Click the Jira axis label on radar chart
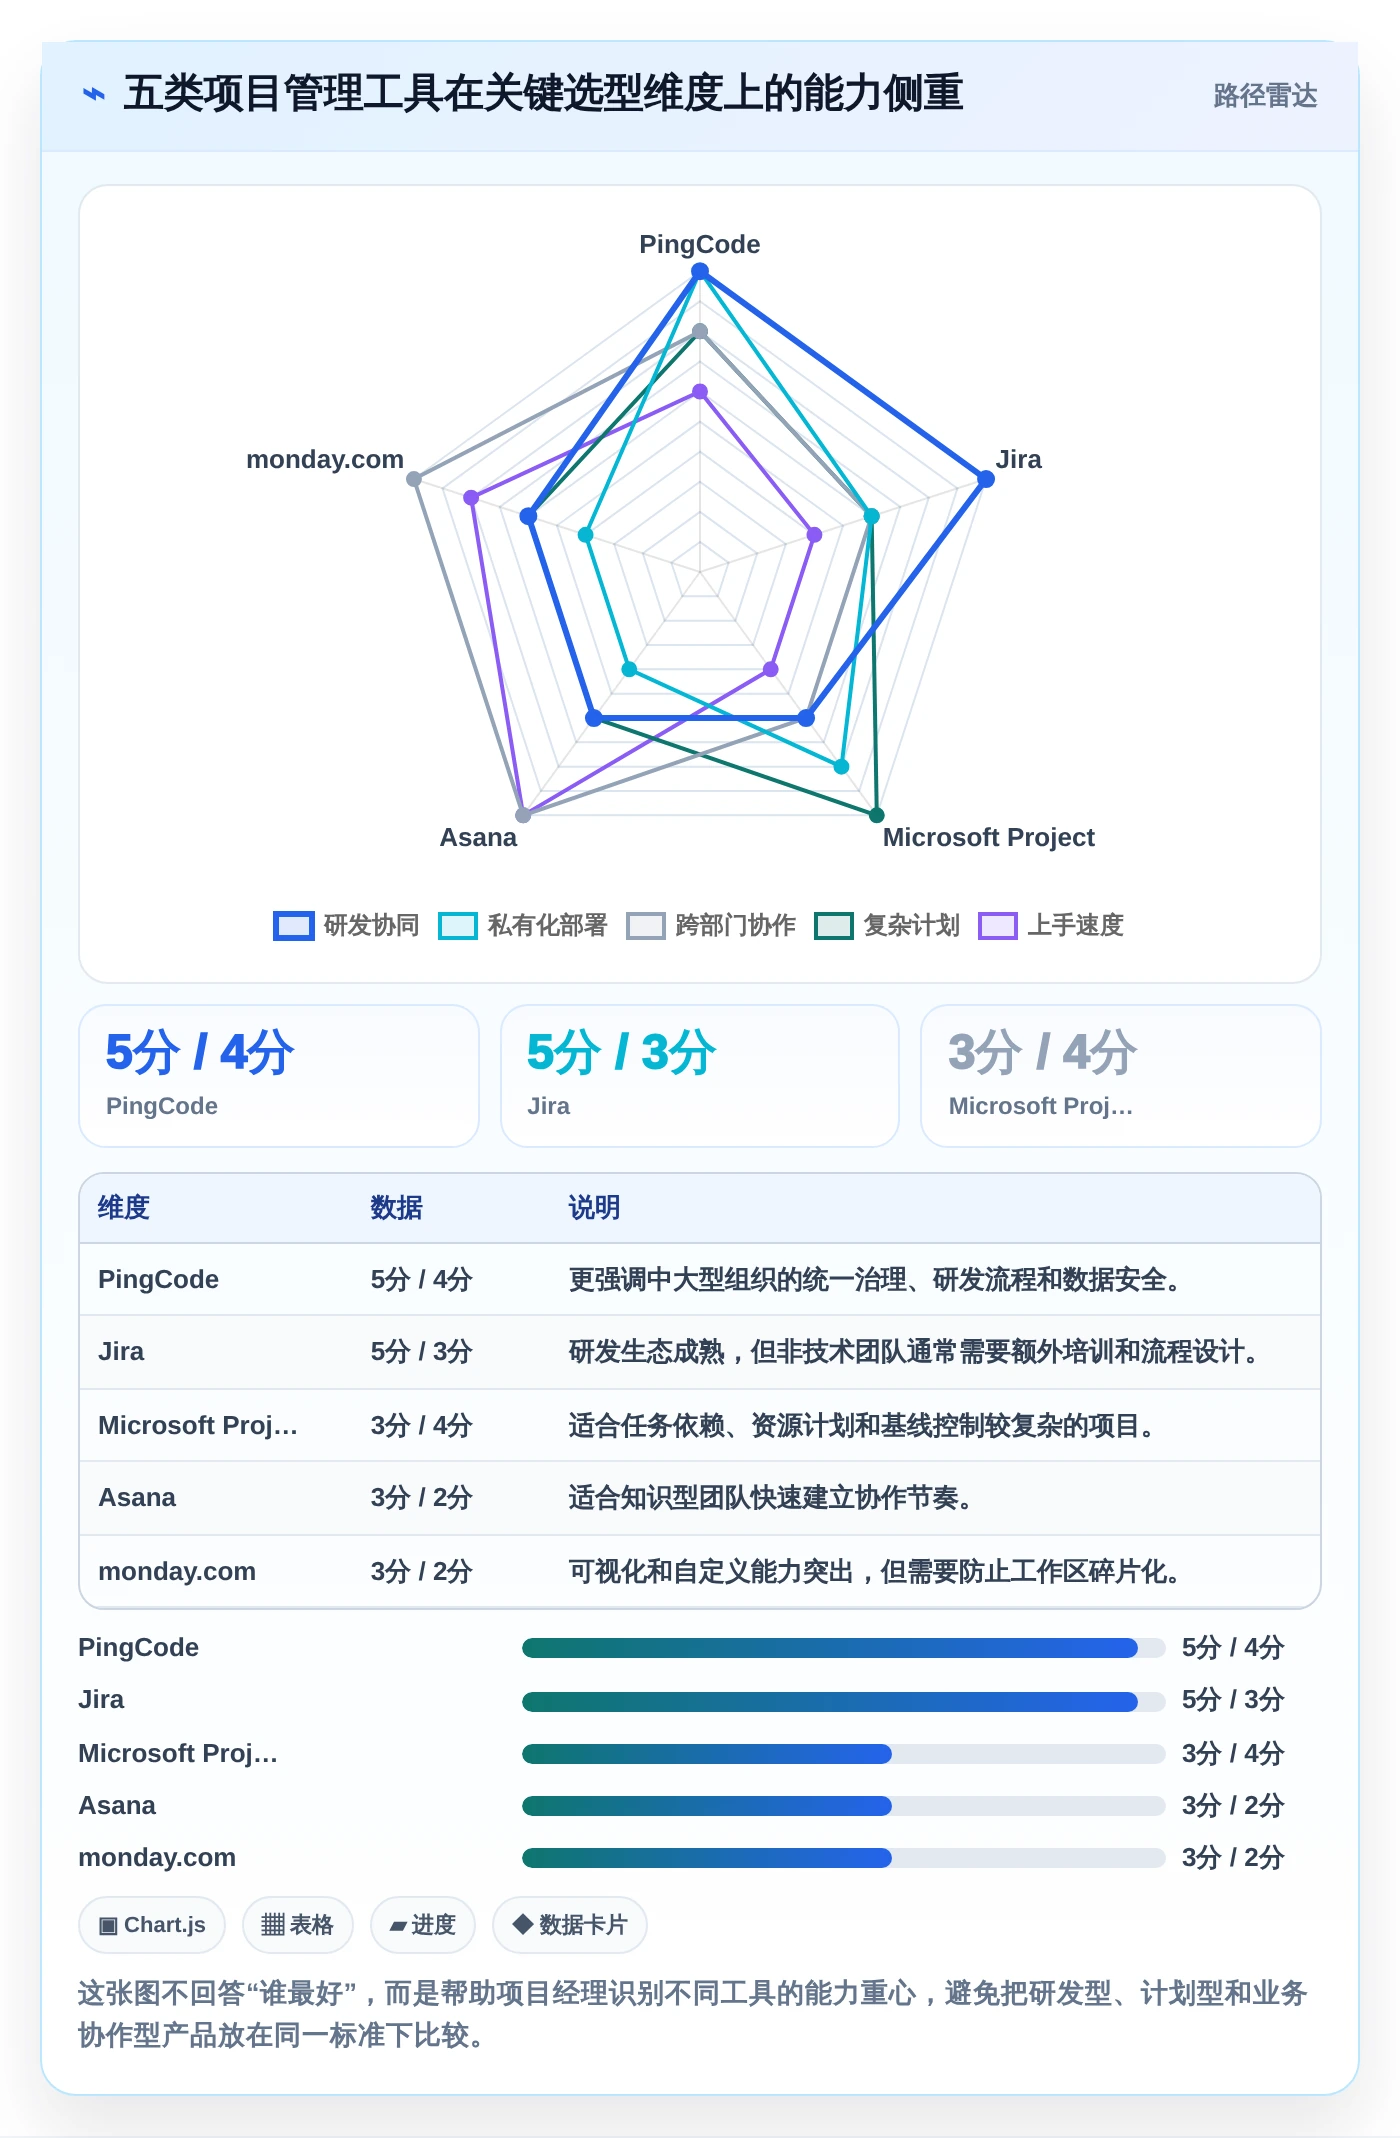1400x2138 pixels. 1018,459
